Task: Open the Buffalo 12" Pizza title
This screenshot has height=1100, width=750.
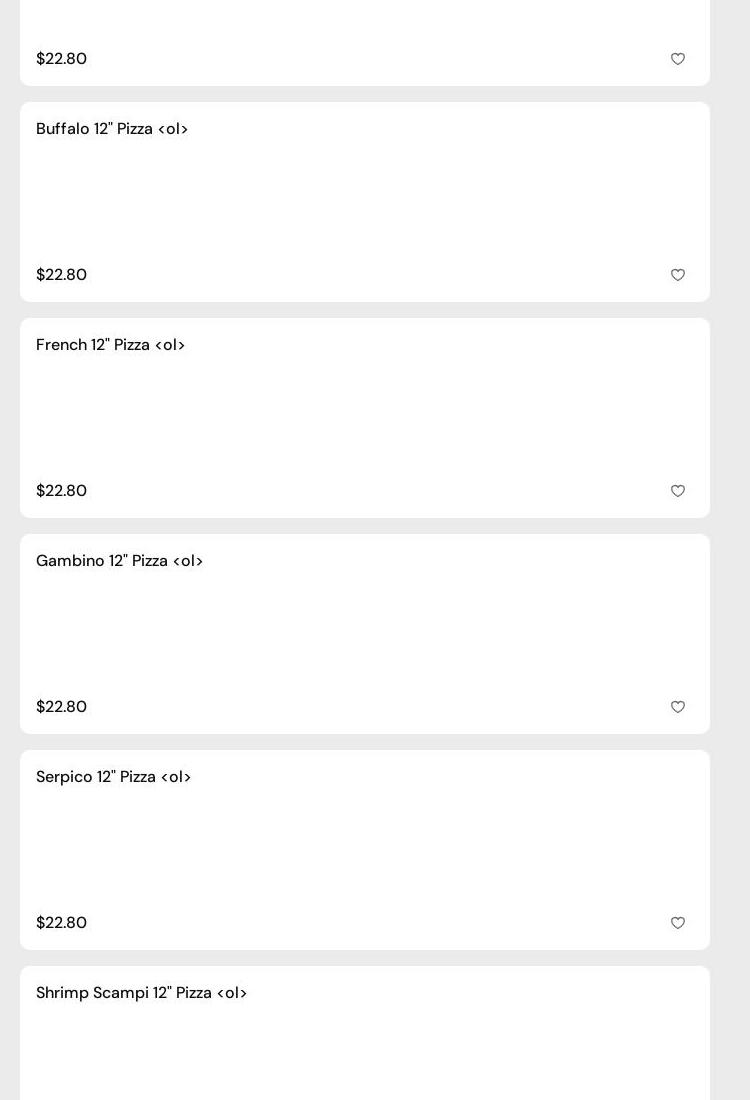Action: pyautogui.click(x=112, y=129)
